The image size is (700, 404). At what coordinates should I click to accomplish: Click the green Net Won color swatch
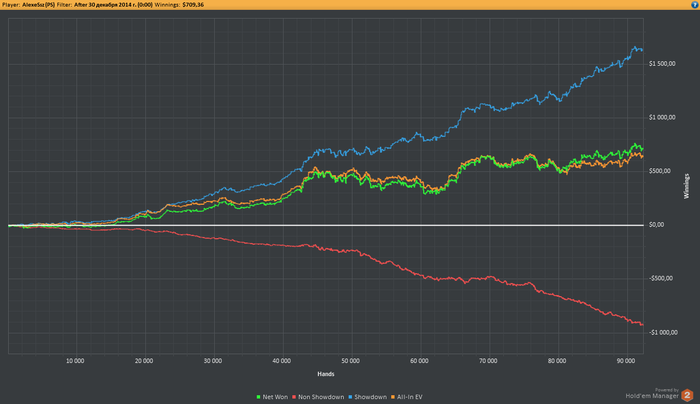click(x=258, y=397)
